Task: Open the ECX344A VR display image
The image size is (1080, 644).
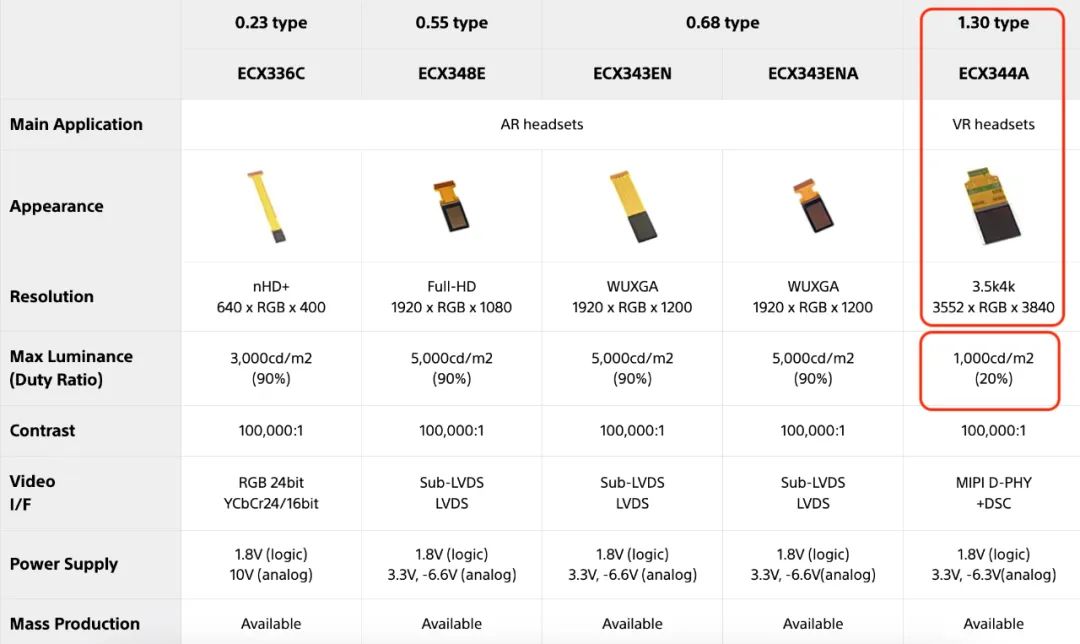Action: tap(992, 205)
